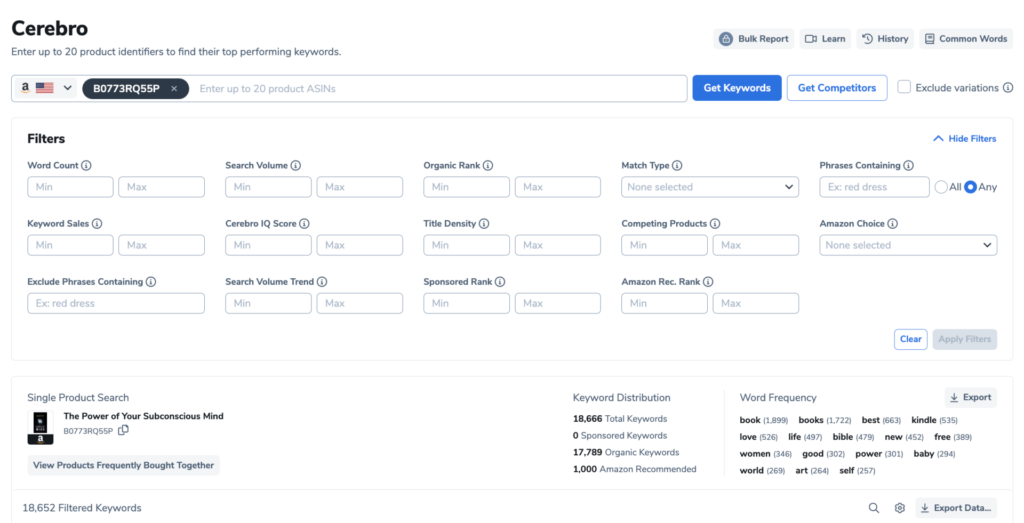Image resolution: width=1024 pixels, height=523 pixels.
Task: Click the copy ASIN icon beside B0773RQ55P
Action: tap(123, 431)
